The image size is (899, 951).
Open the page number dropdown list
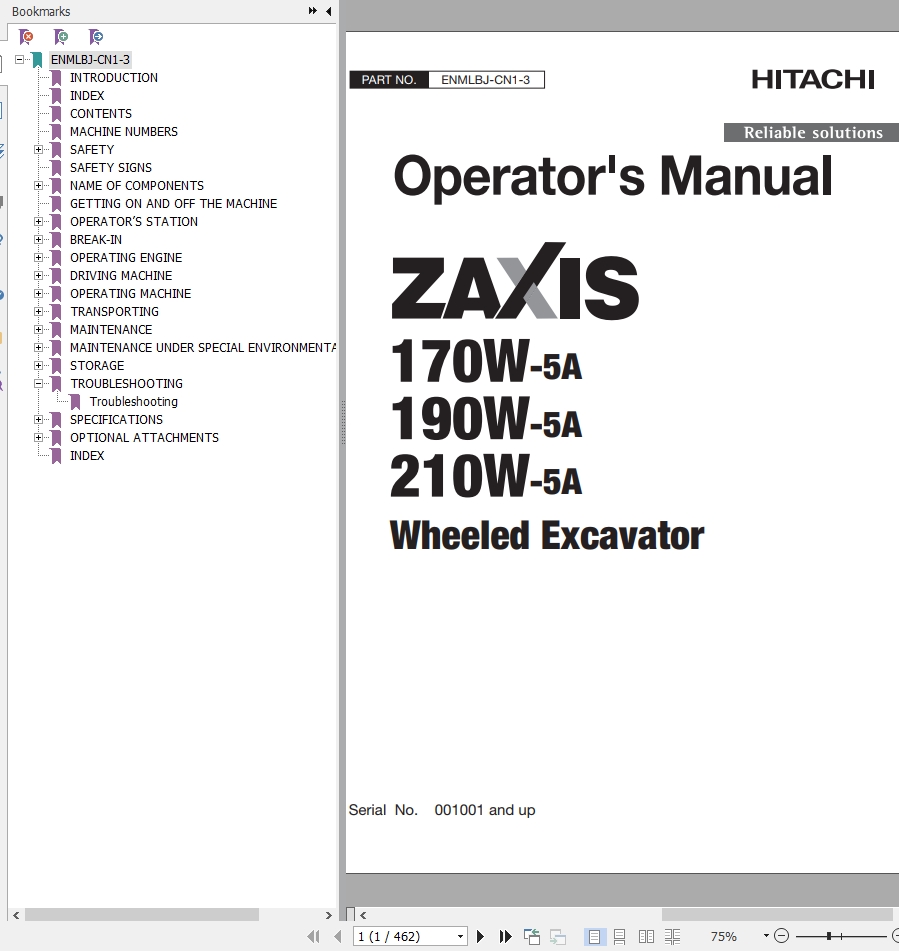460,936
